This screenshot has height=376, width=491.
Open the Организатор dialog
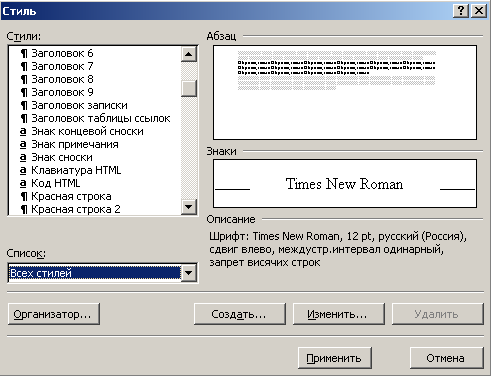click(54, 314)
